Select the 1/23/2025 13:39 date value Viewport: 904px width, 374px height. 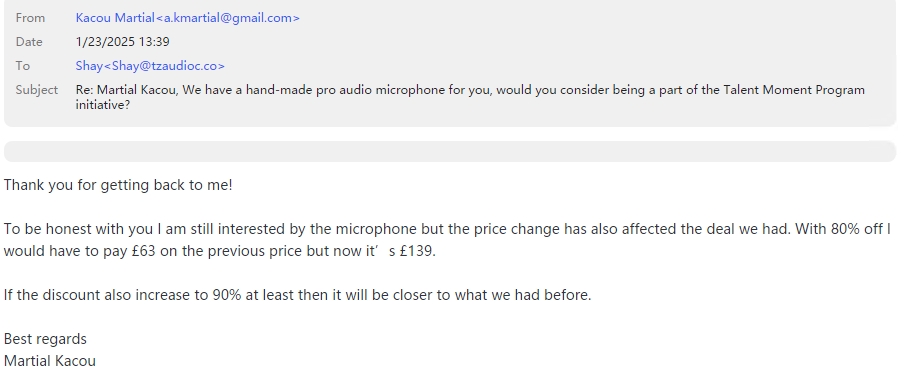click(x=122, y=42)
